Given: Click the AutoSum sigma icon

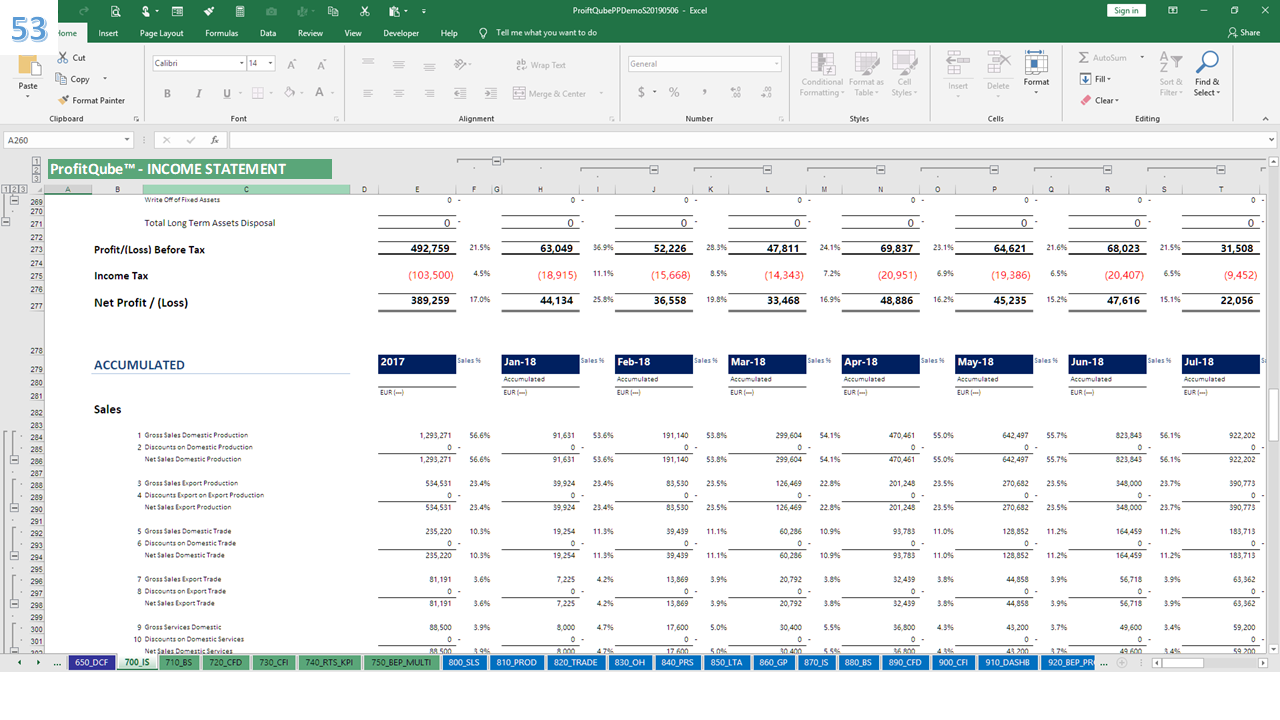Looking at the screenshot, I should point(1084,58).
